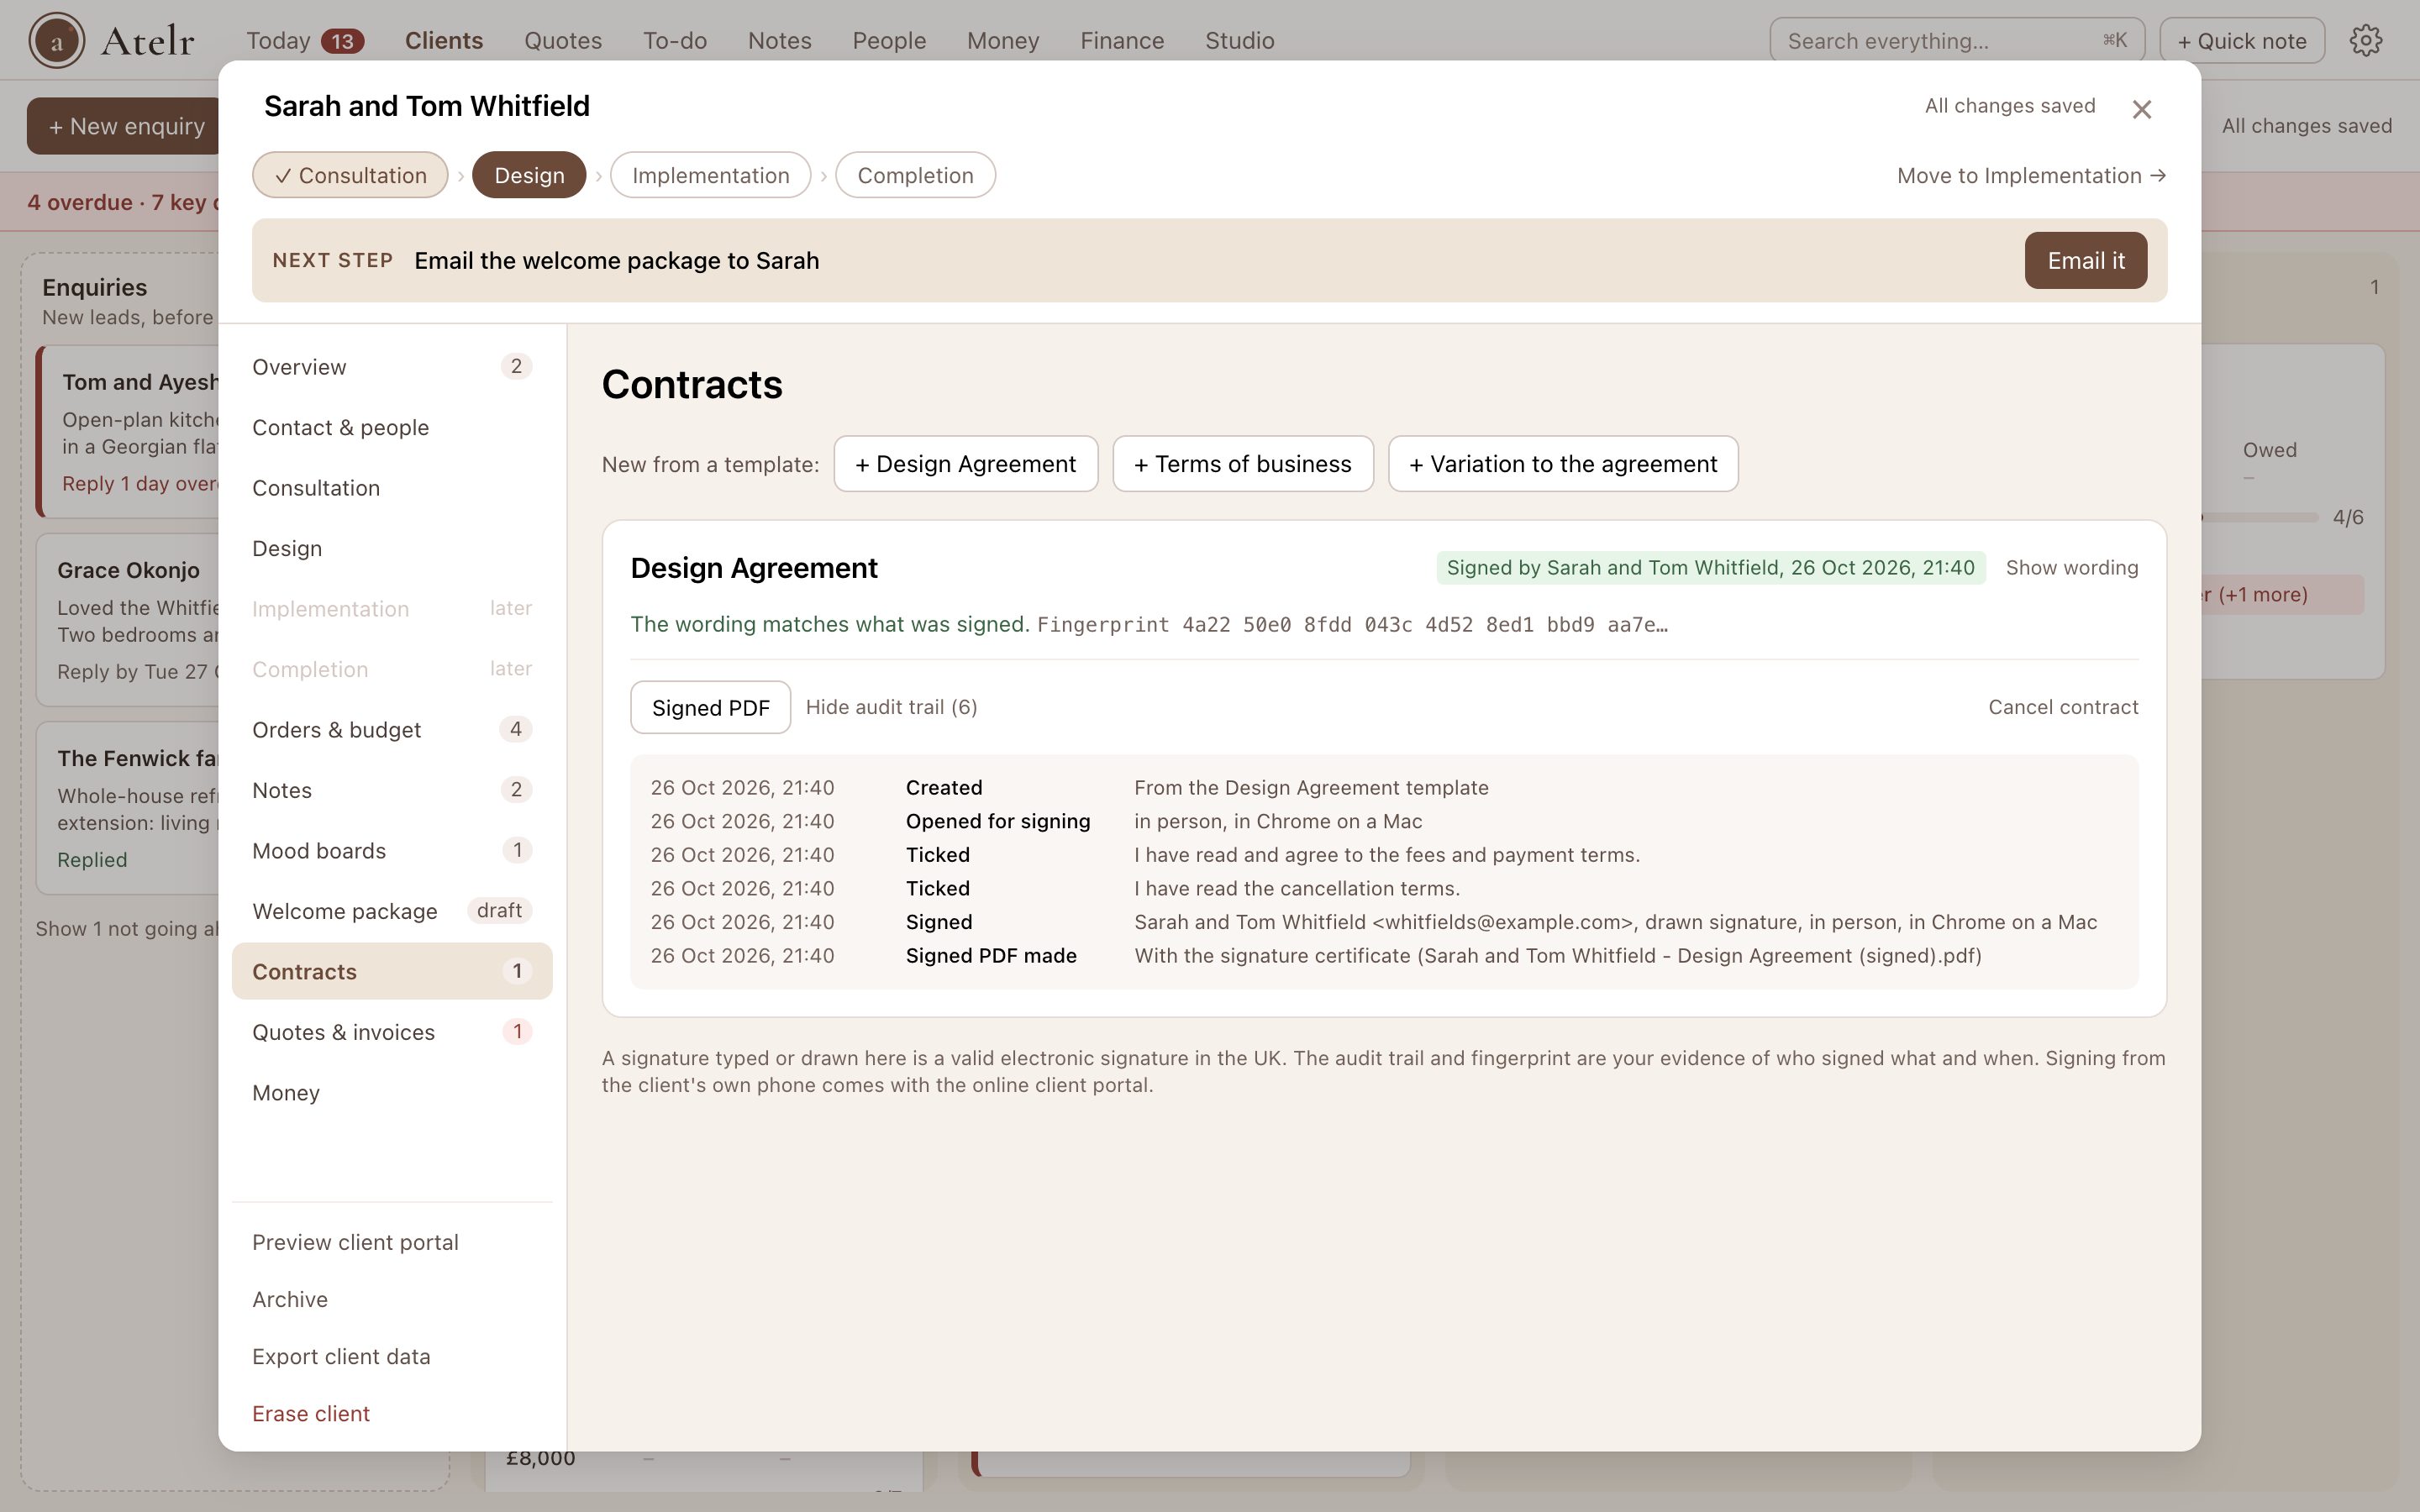
Task: Click Erase client
Action: 311,1413
